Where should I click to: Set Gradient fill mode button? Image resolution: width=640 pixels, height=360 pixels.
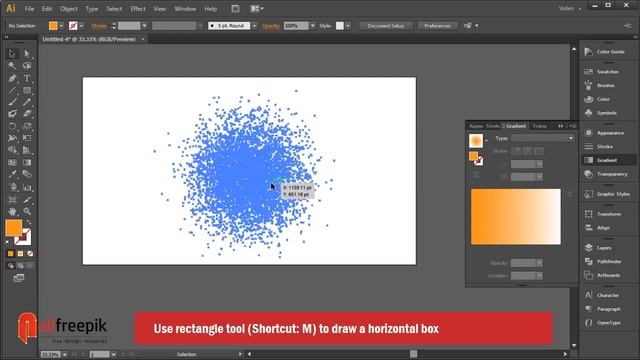pos(20,254)
